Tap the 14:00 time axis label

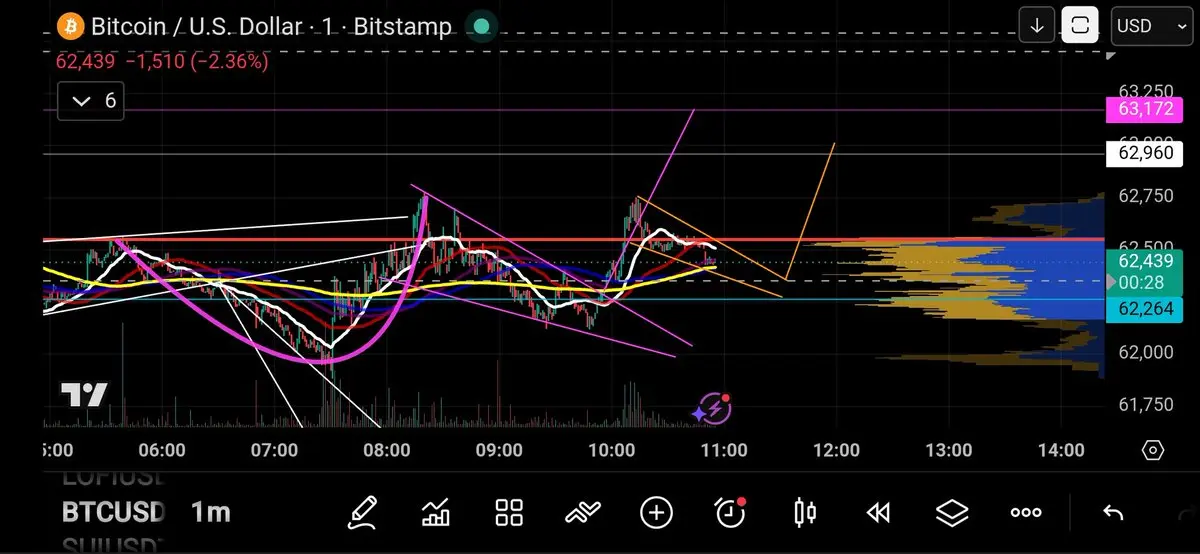point(1060,451)
